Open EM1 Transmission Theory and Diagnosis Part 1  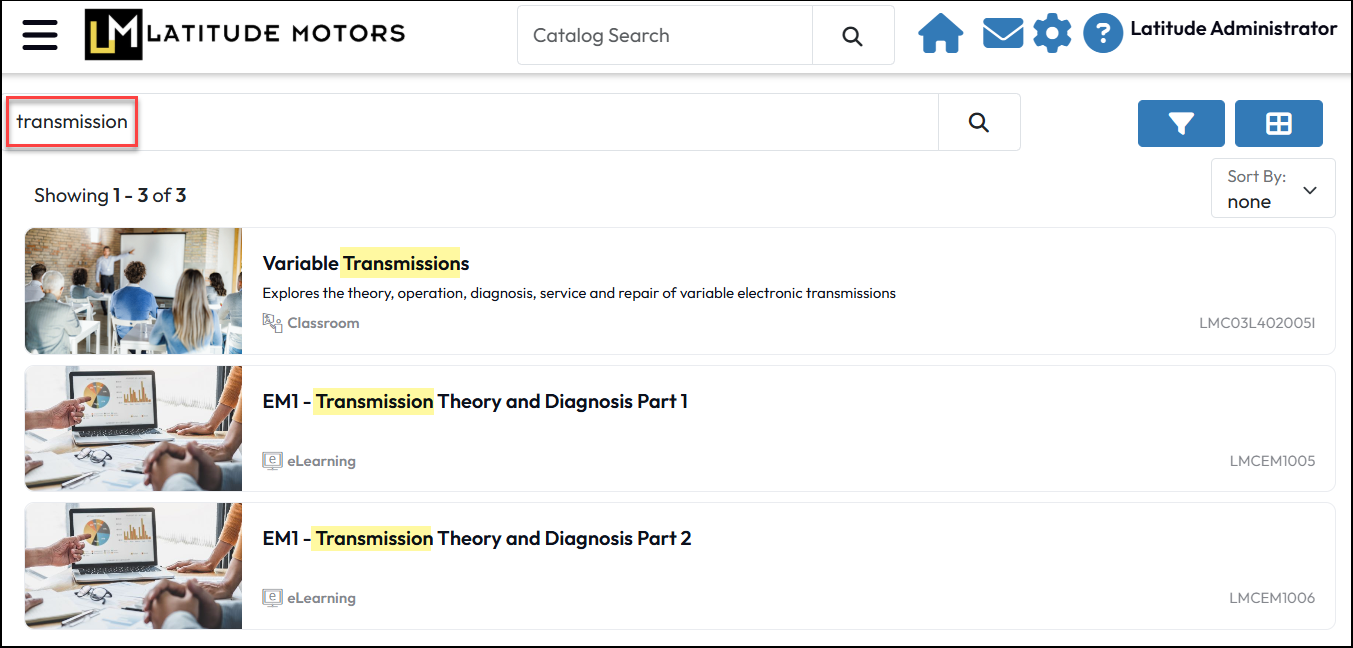[x=475, y=401]
